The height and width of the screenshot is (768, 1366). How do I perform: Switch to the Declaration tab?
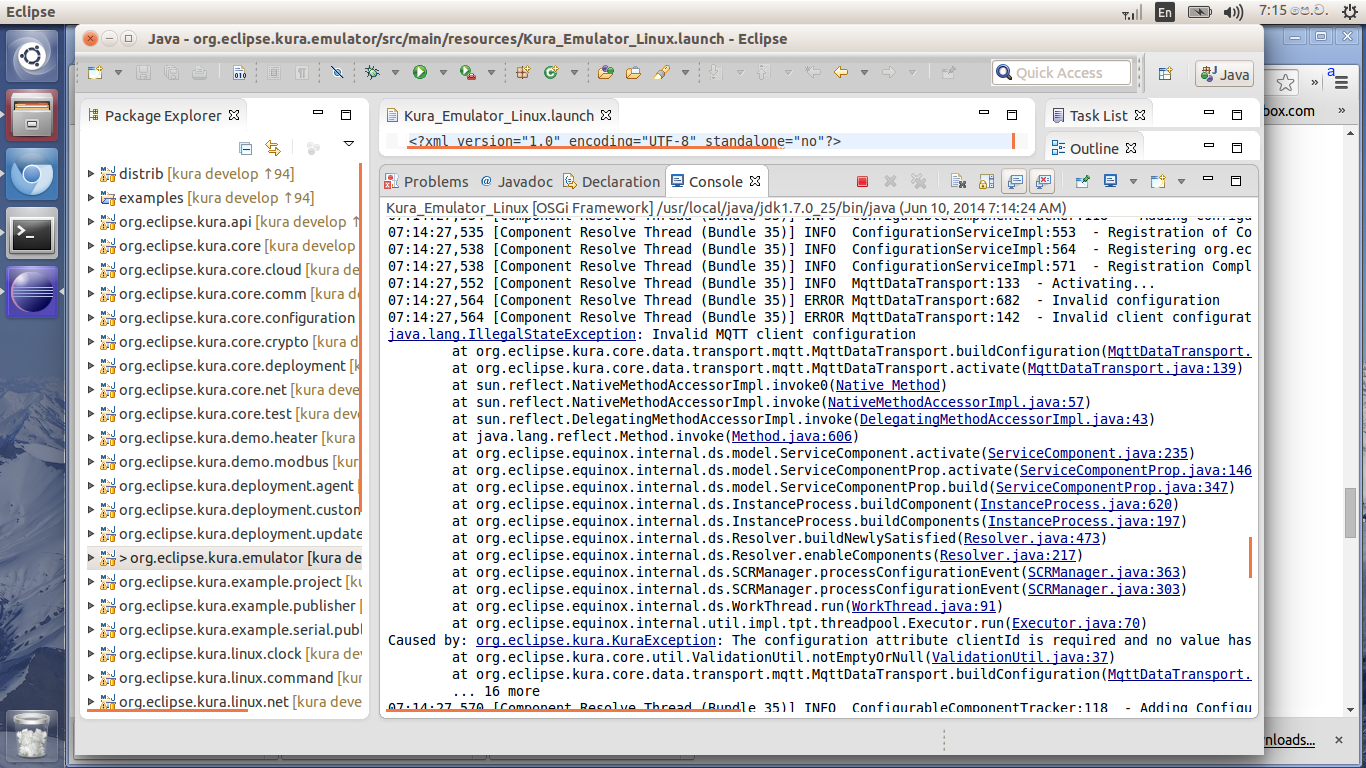(x=611, y=181)
